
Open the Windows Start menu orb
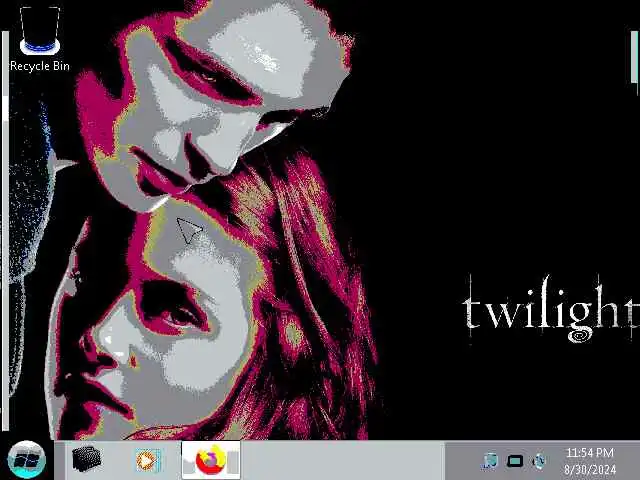pos(27,460)
